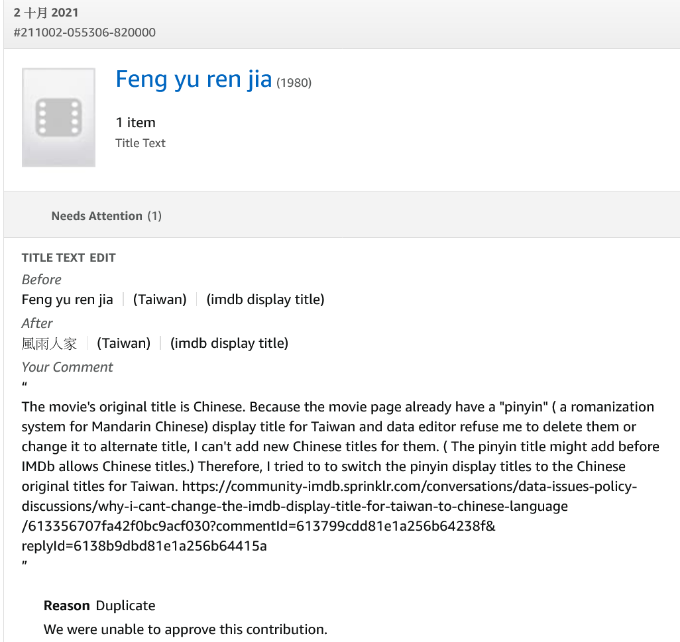Click "(Taiwan)" in the After row

(x=123, y=343)
